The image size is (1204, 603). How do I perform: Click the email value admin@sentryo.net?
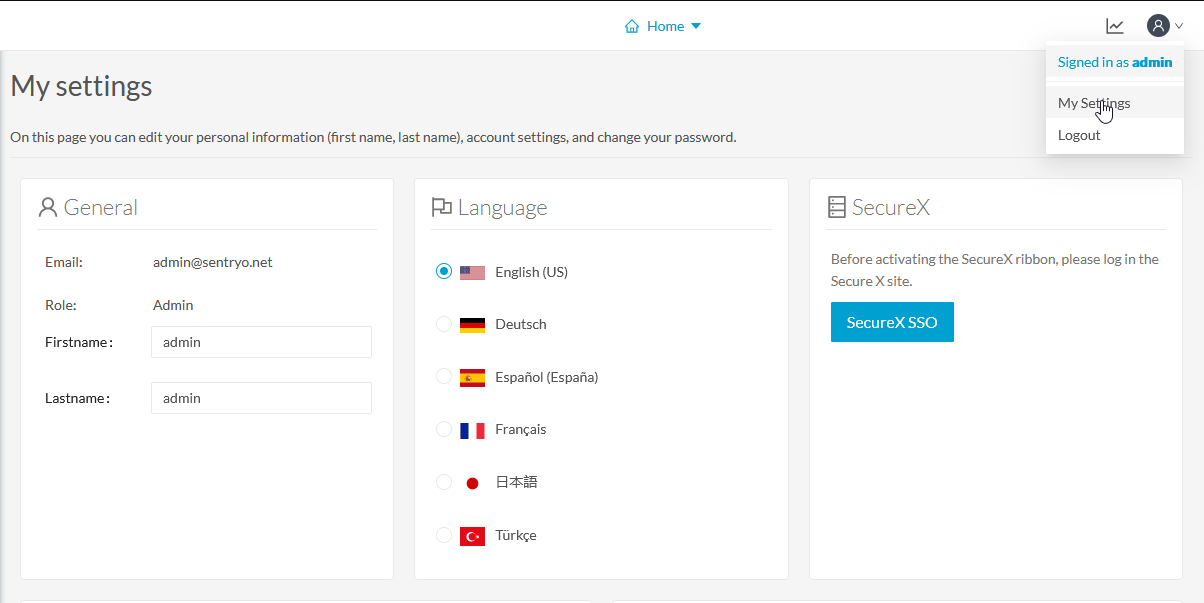click(213, 263)
